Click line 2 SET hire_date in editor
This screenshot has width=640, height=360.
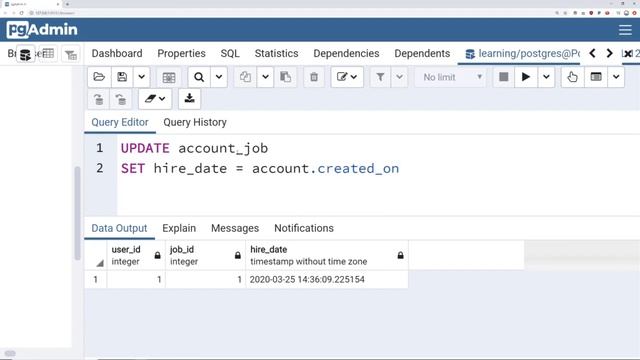pos(260,169)
